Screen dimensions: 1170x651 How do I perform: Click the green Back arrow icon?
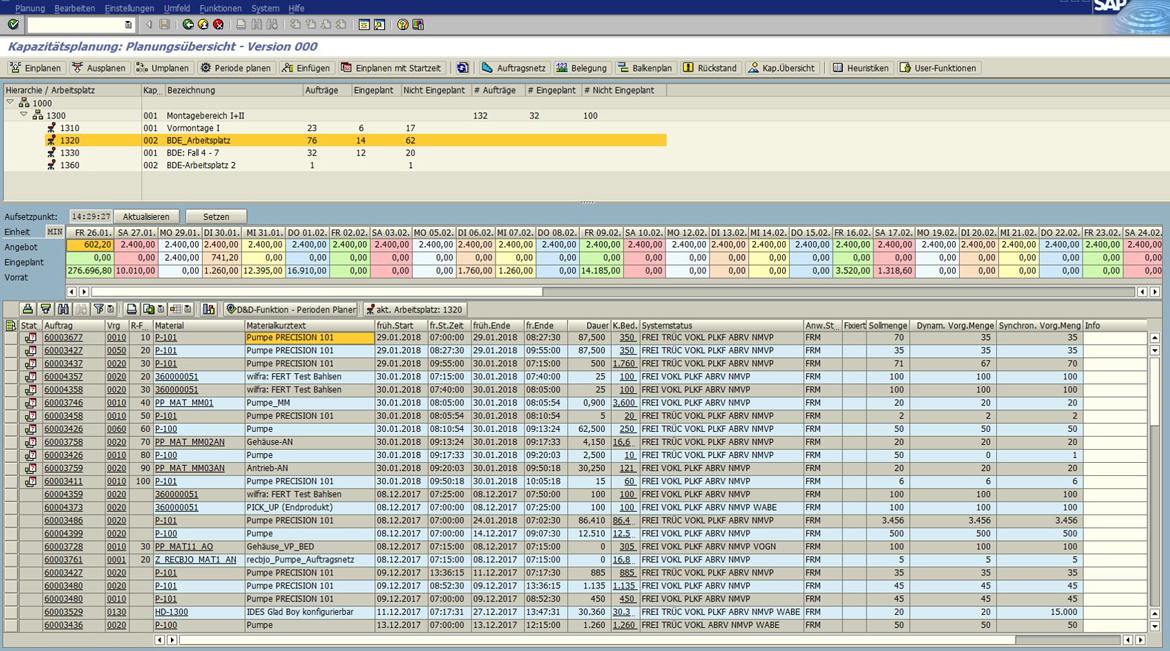pyautogui.click(x=188, y=25)
